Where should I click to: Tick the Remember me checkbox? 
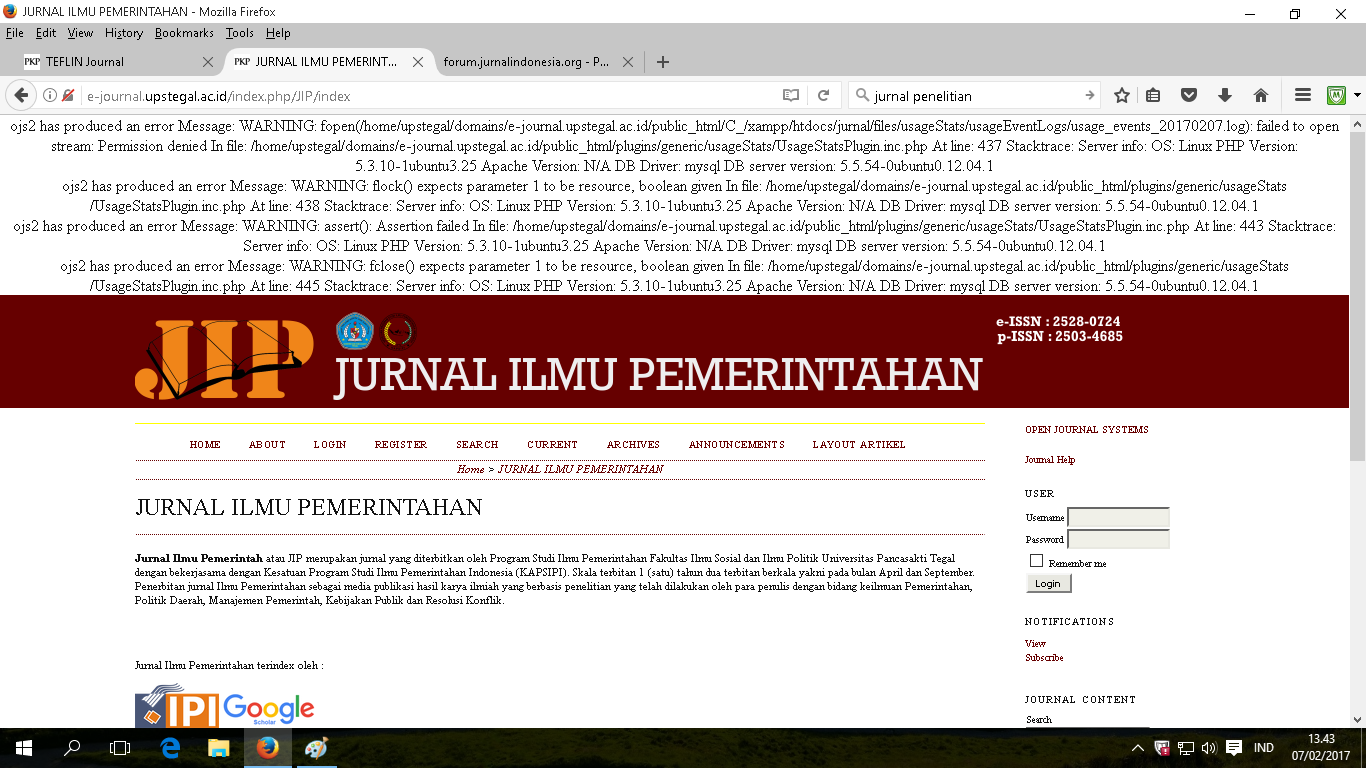pyautogui.click(x=1036, y=561)
